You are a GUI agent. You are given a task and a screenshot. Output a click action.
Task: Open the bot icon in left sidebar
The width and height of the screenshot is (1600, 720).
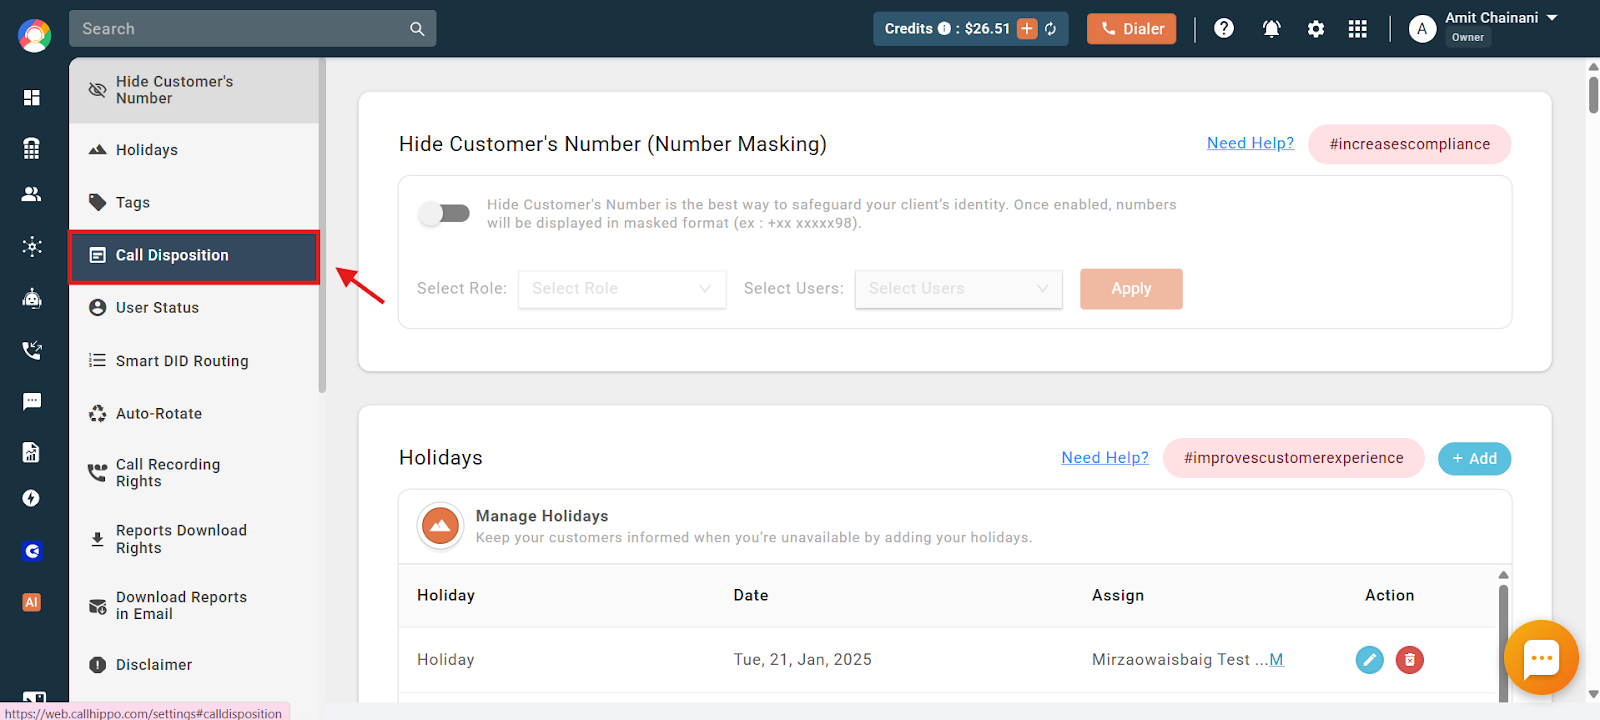point(32,298)
